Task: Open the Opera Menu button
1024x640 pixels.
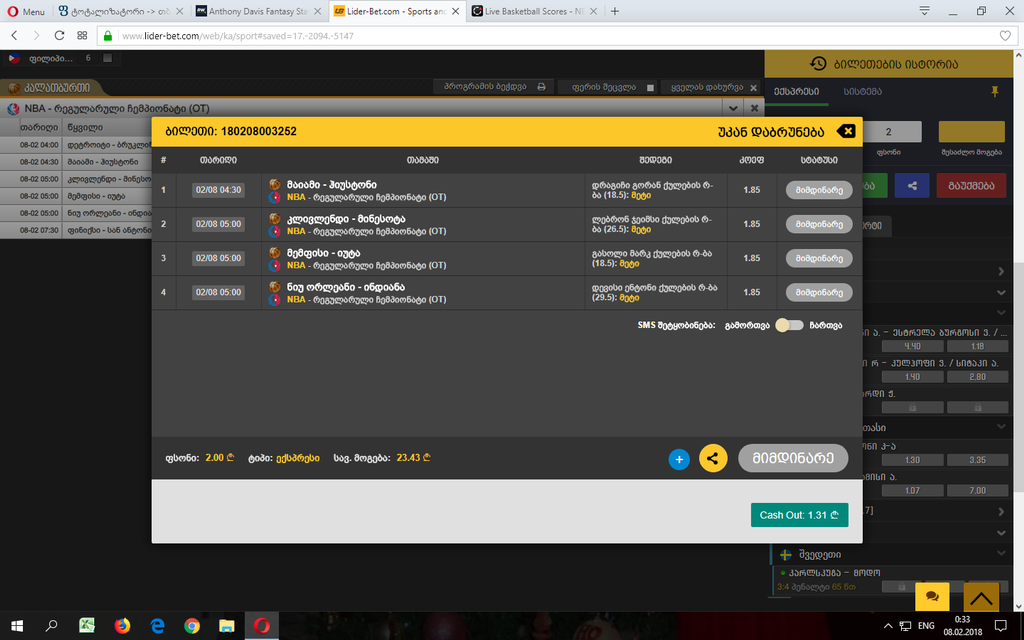Action: (x=26, y=11)
